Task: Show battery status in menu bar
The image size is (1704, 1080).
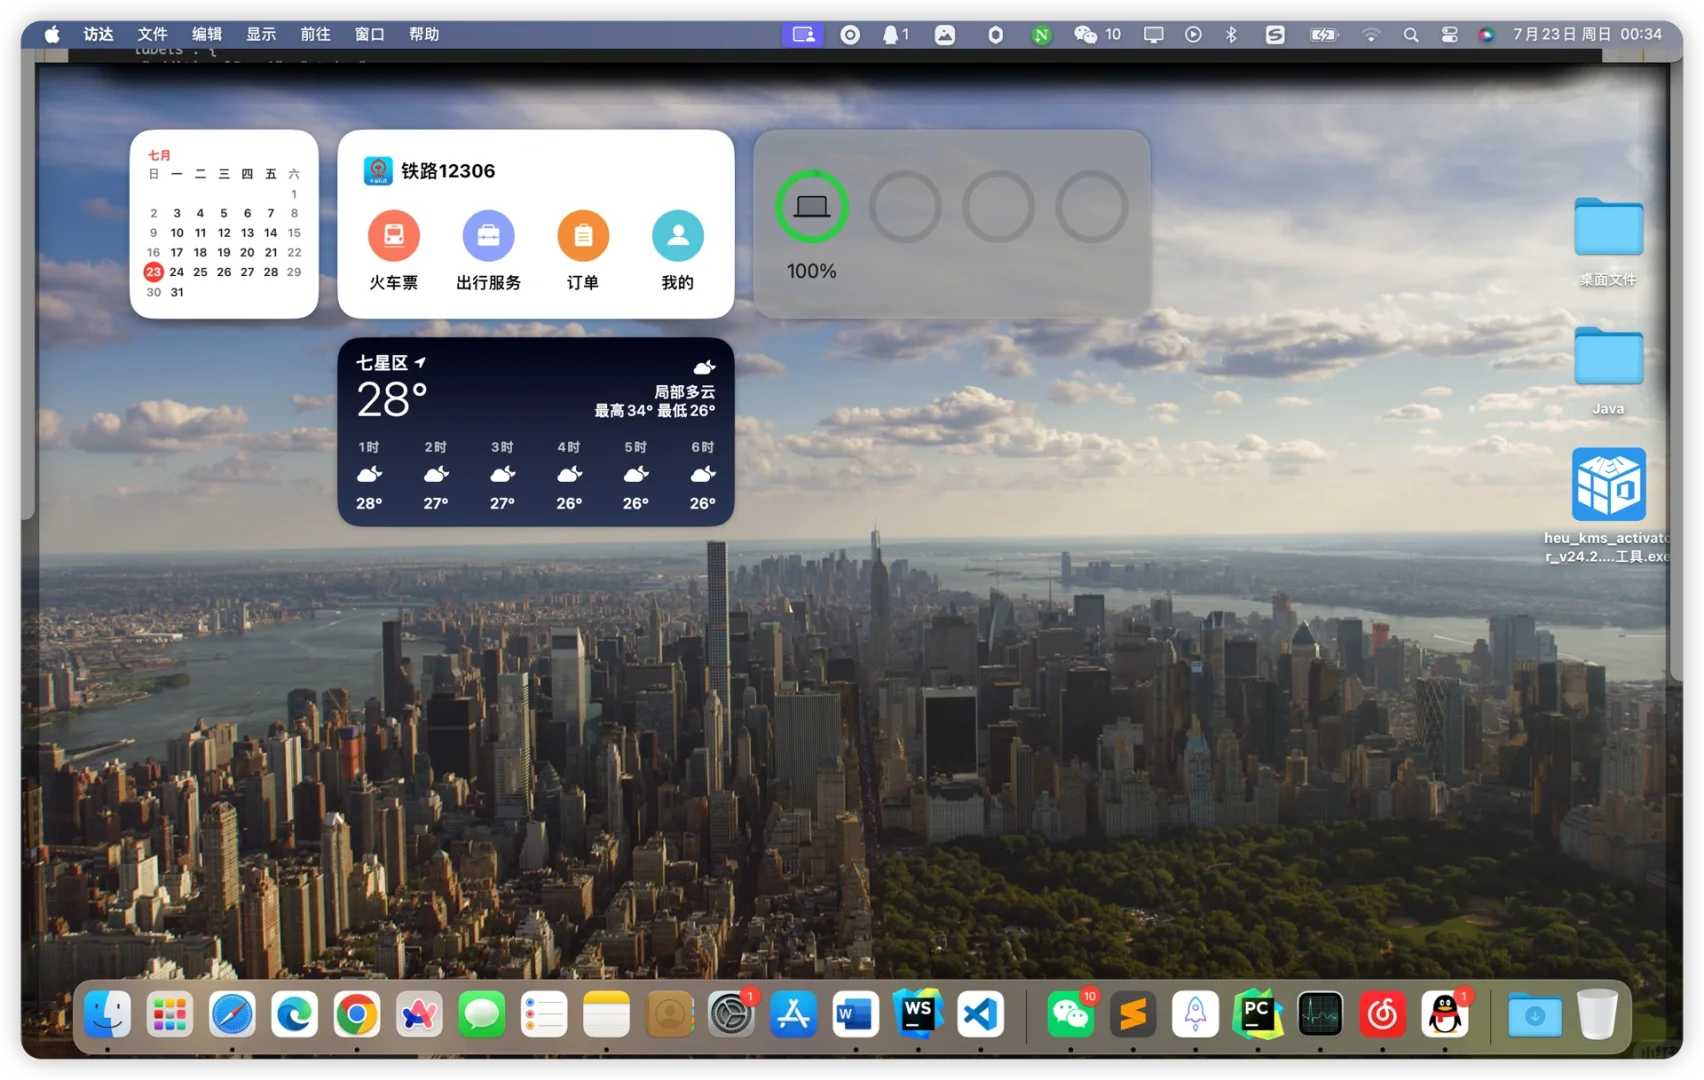Action: click(x=1323, y=34)
